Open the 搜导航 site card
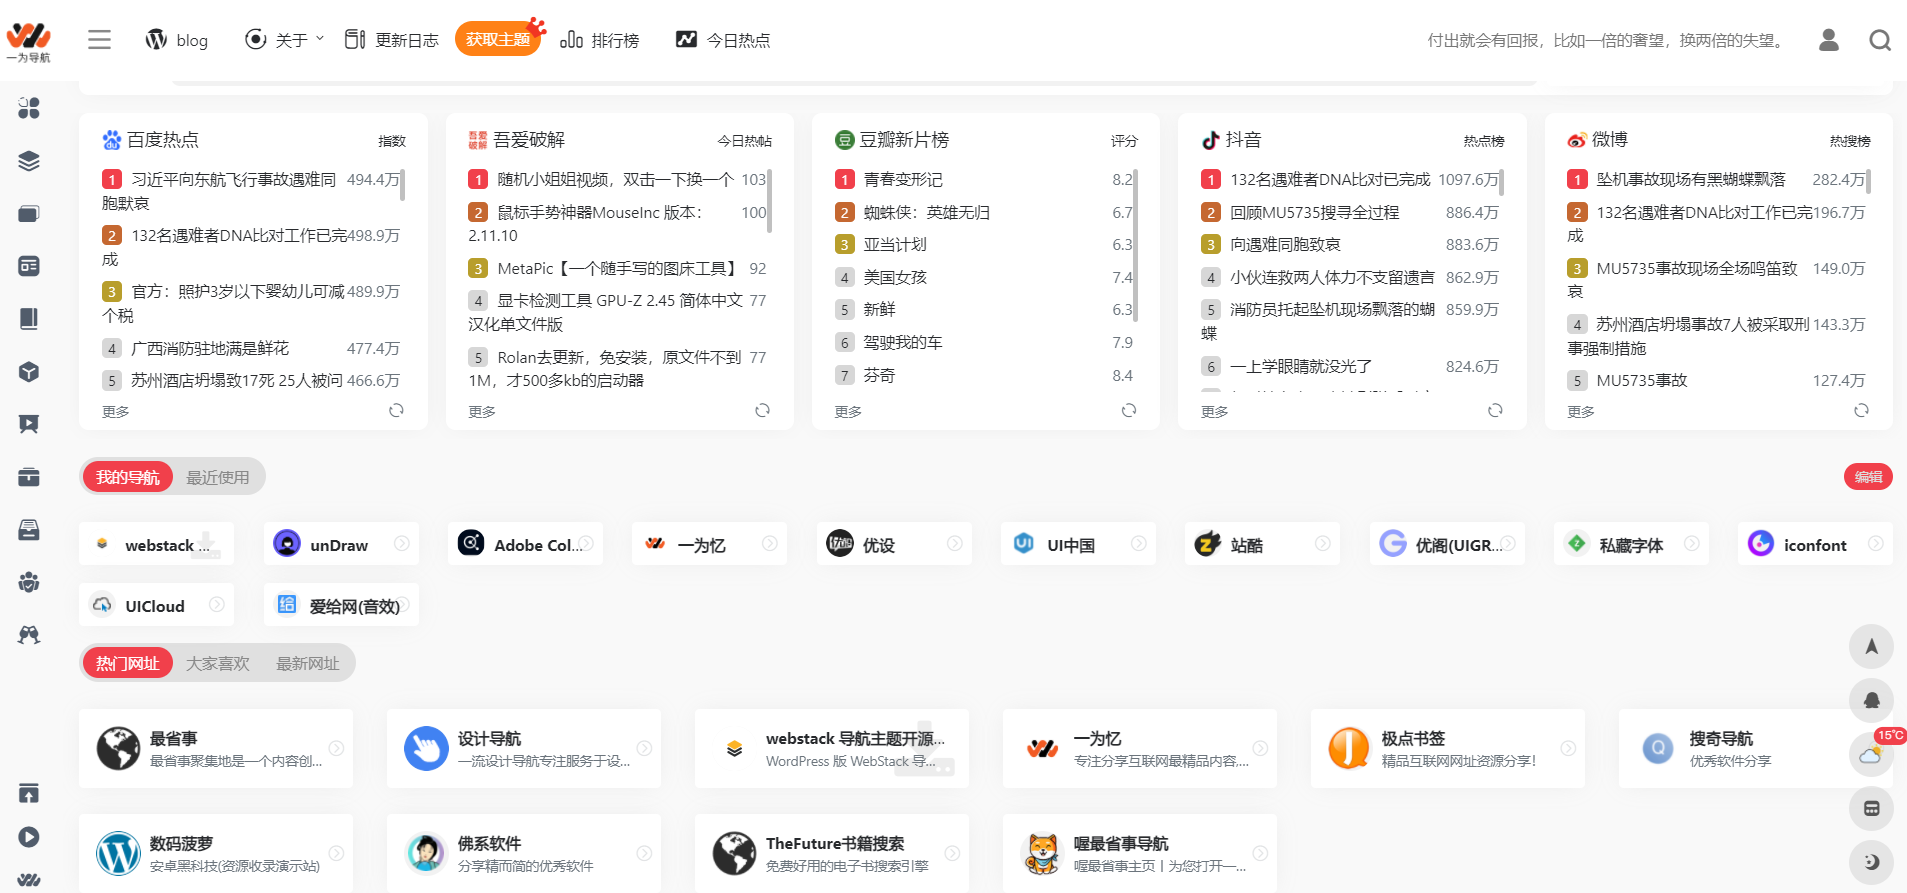This screenshot has height=893, width=1907. [x=1756, y=748]
